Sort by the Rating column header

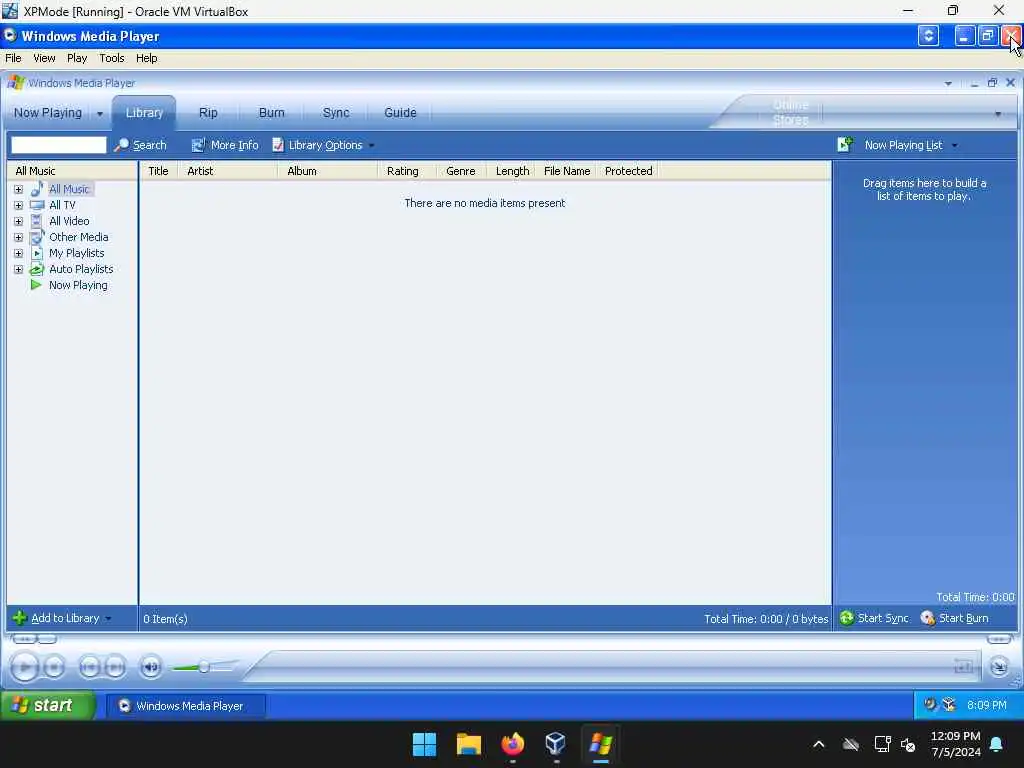(407, 171)
